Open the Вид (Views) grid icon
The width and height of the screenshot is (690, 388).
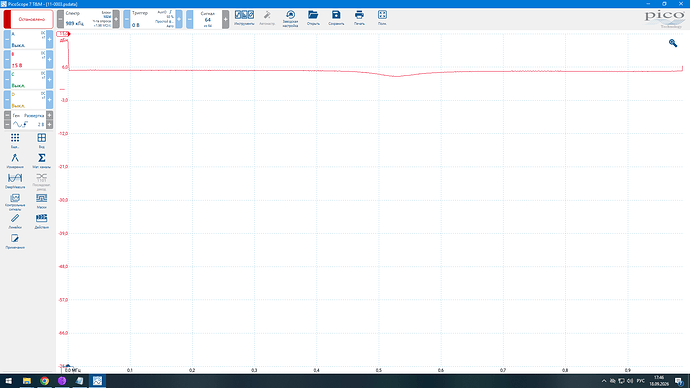(41, 140)
